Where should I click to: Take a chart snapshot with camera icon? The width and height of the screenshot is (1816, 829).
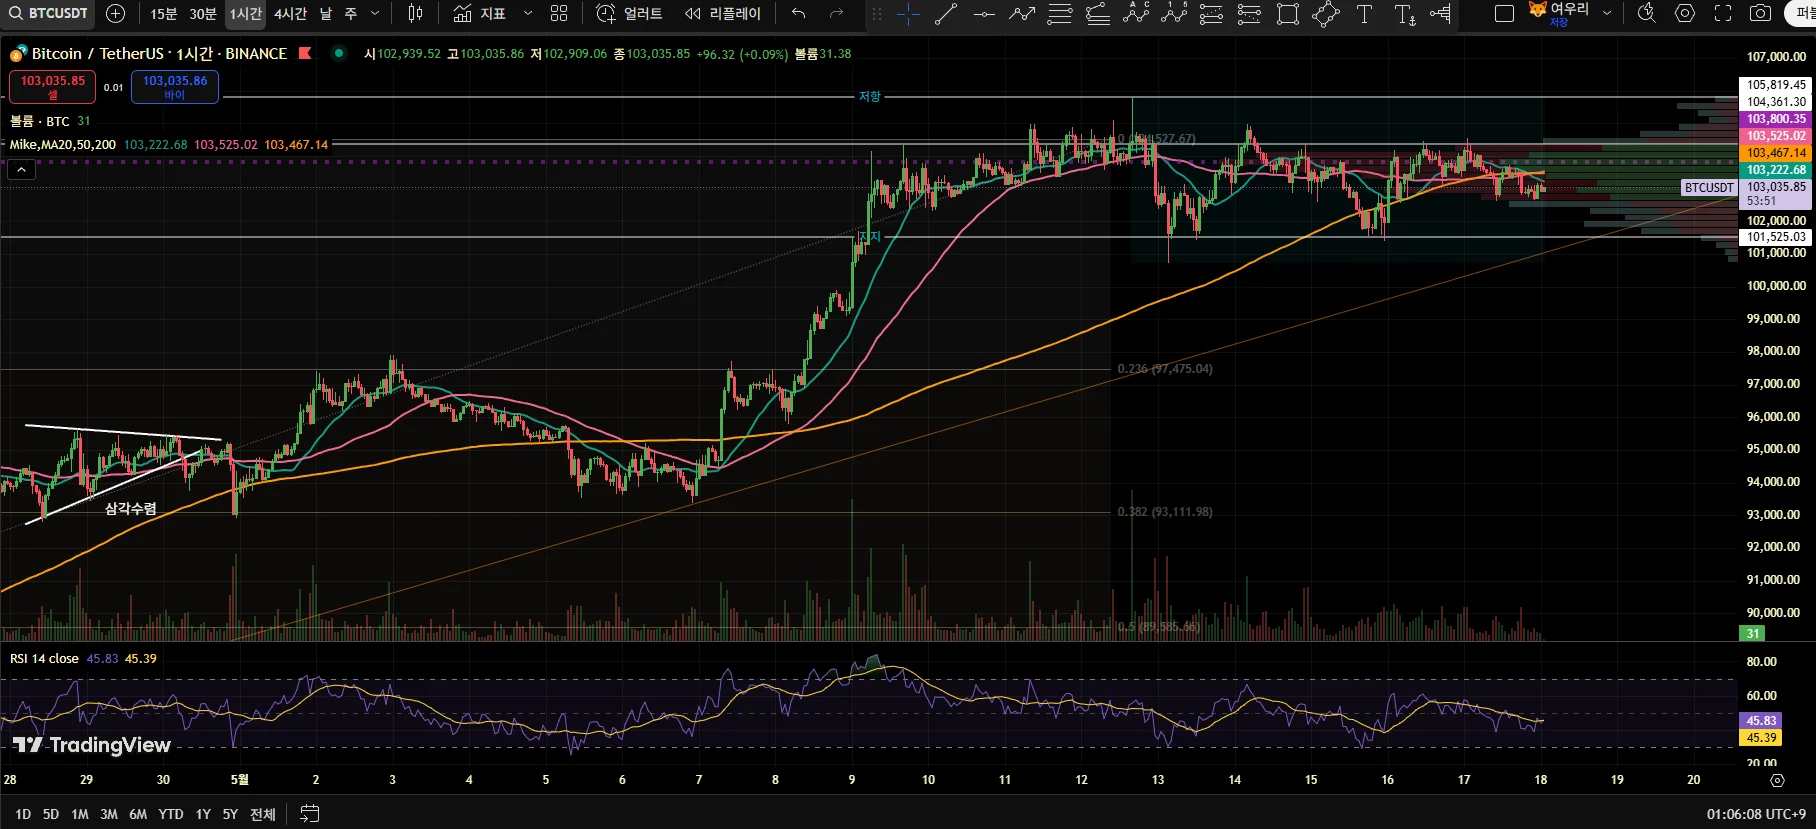1761,14
